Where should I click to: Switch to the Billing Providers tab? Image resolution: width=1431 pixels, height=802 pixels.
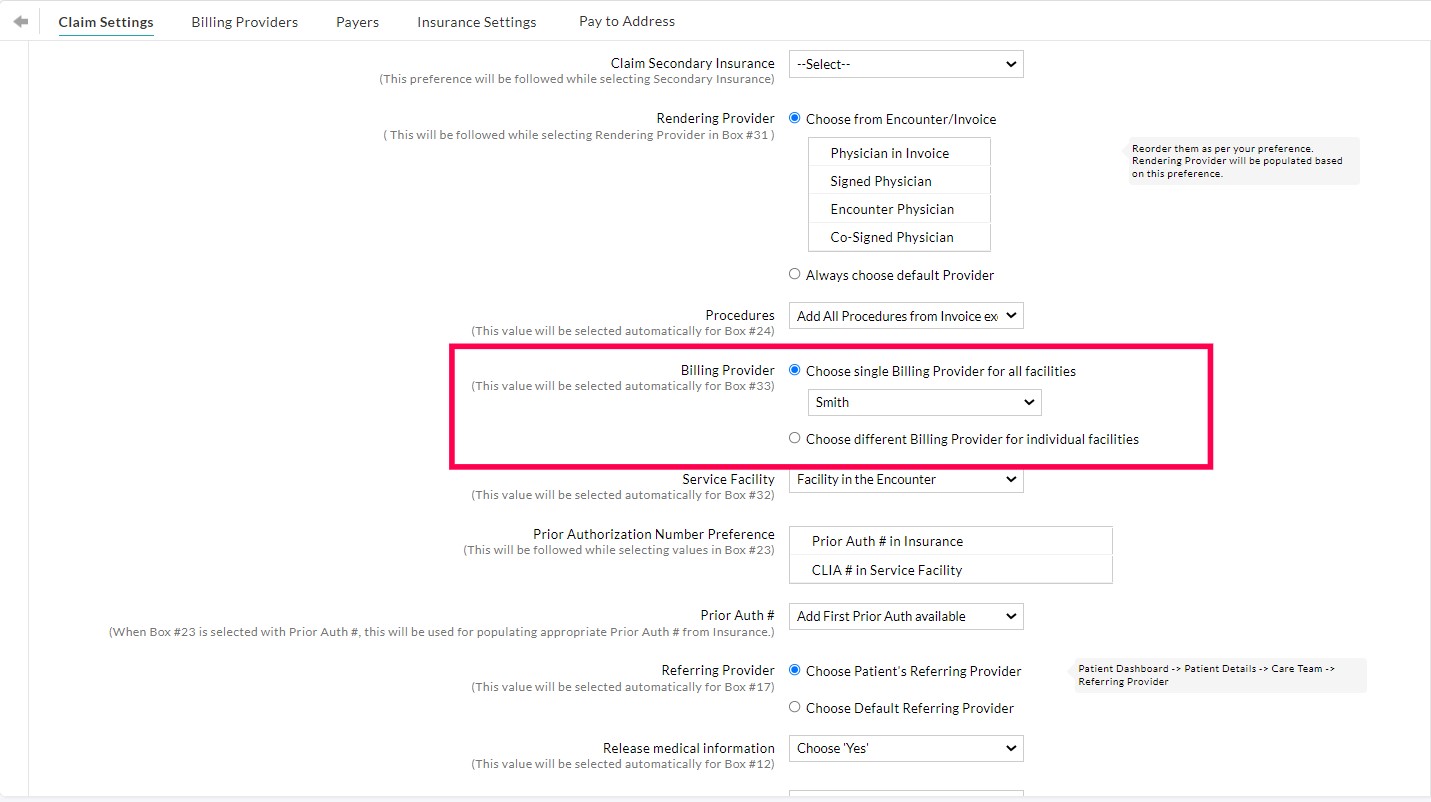[244, 21]
